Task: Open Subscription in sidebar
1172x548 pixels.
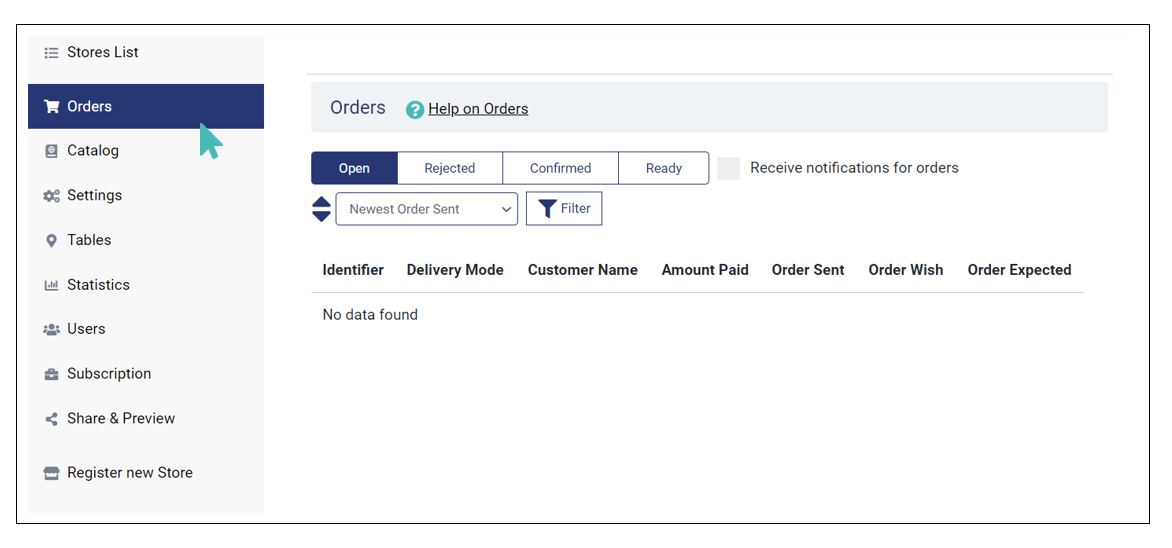Action: pos(146,374)
